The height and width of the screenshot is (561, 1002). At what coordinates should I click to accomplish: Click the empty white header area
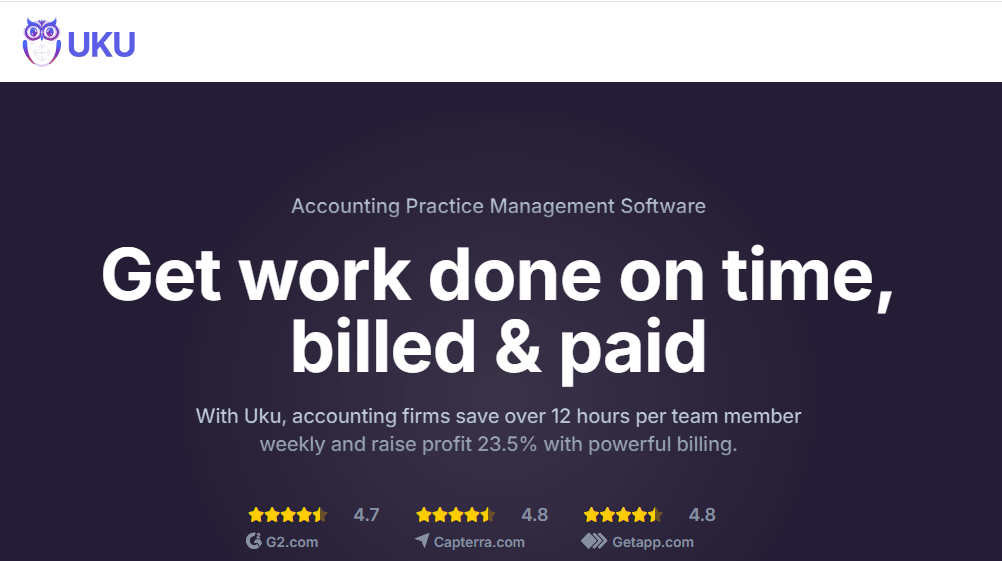click(x=600, y=42)
